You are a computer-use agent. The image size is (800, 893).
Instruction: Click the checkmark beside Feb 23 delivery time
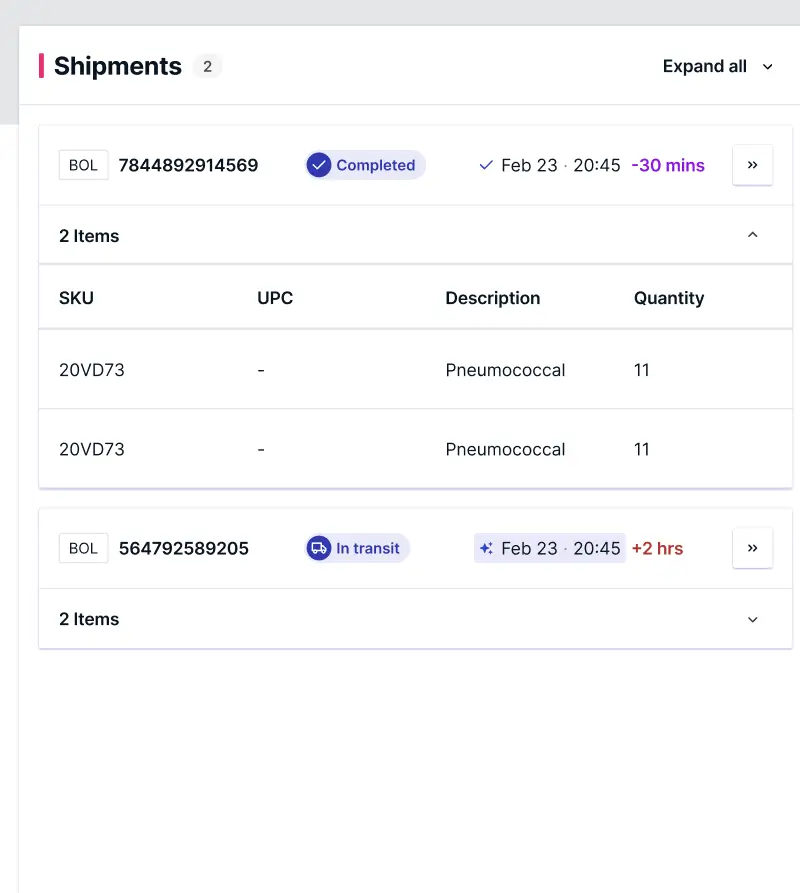coord(486,165)
